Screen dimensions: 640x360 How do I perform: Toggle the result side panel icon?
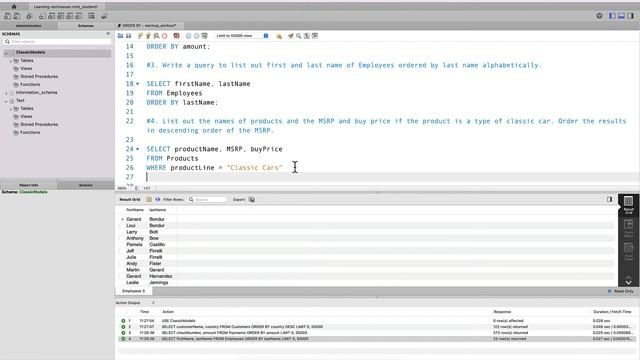click(609, 200)
